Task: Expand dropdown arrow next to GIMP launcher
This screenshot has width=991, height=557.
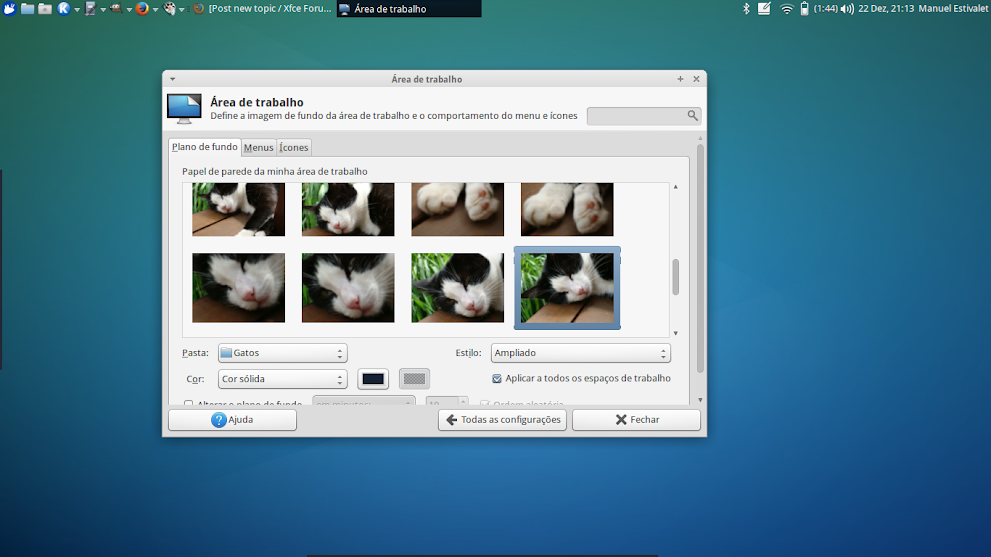Action: point(129,9)
